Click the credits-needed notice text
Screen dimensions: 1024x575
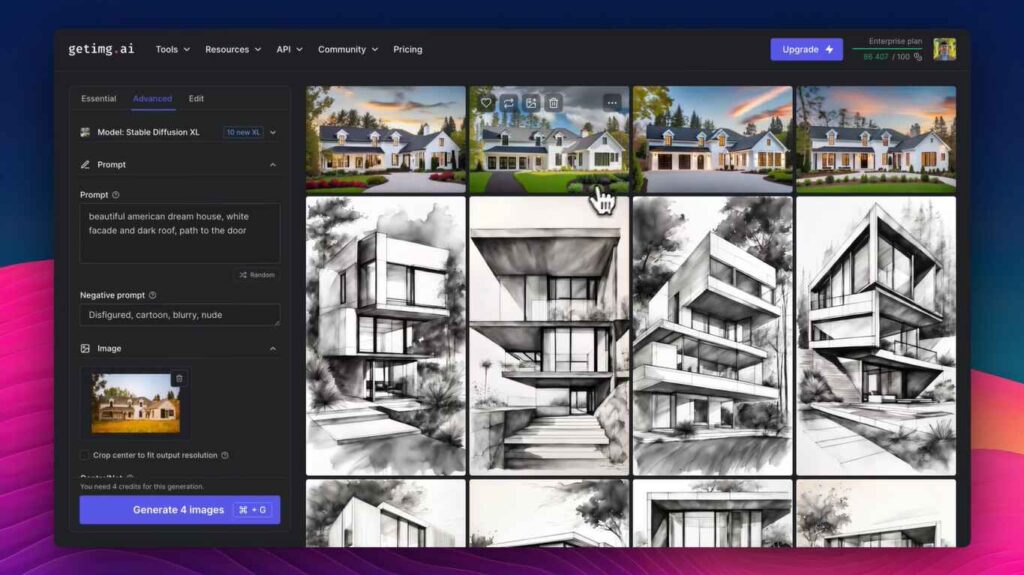pos(142,486)
